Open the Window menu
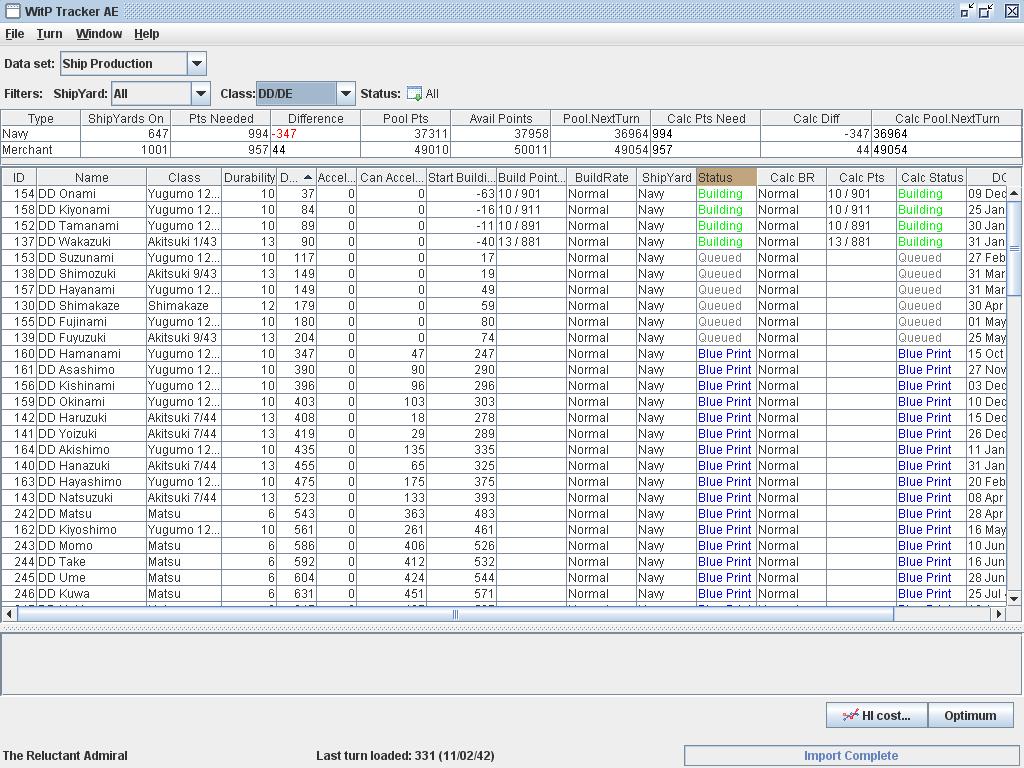The width and height of the screenshot is (1024, 768). [x=99, y=34]
